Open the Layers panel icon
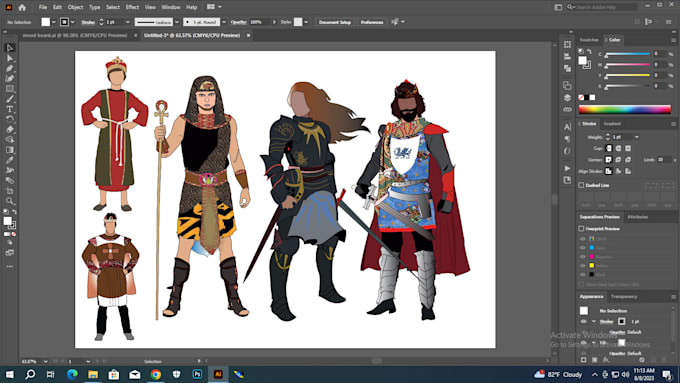The image size is (680, 383). tap(567, 98)
